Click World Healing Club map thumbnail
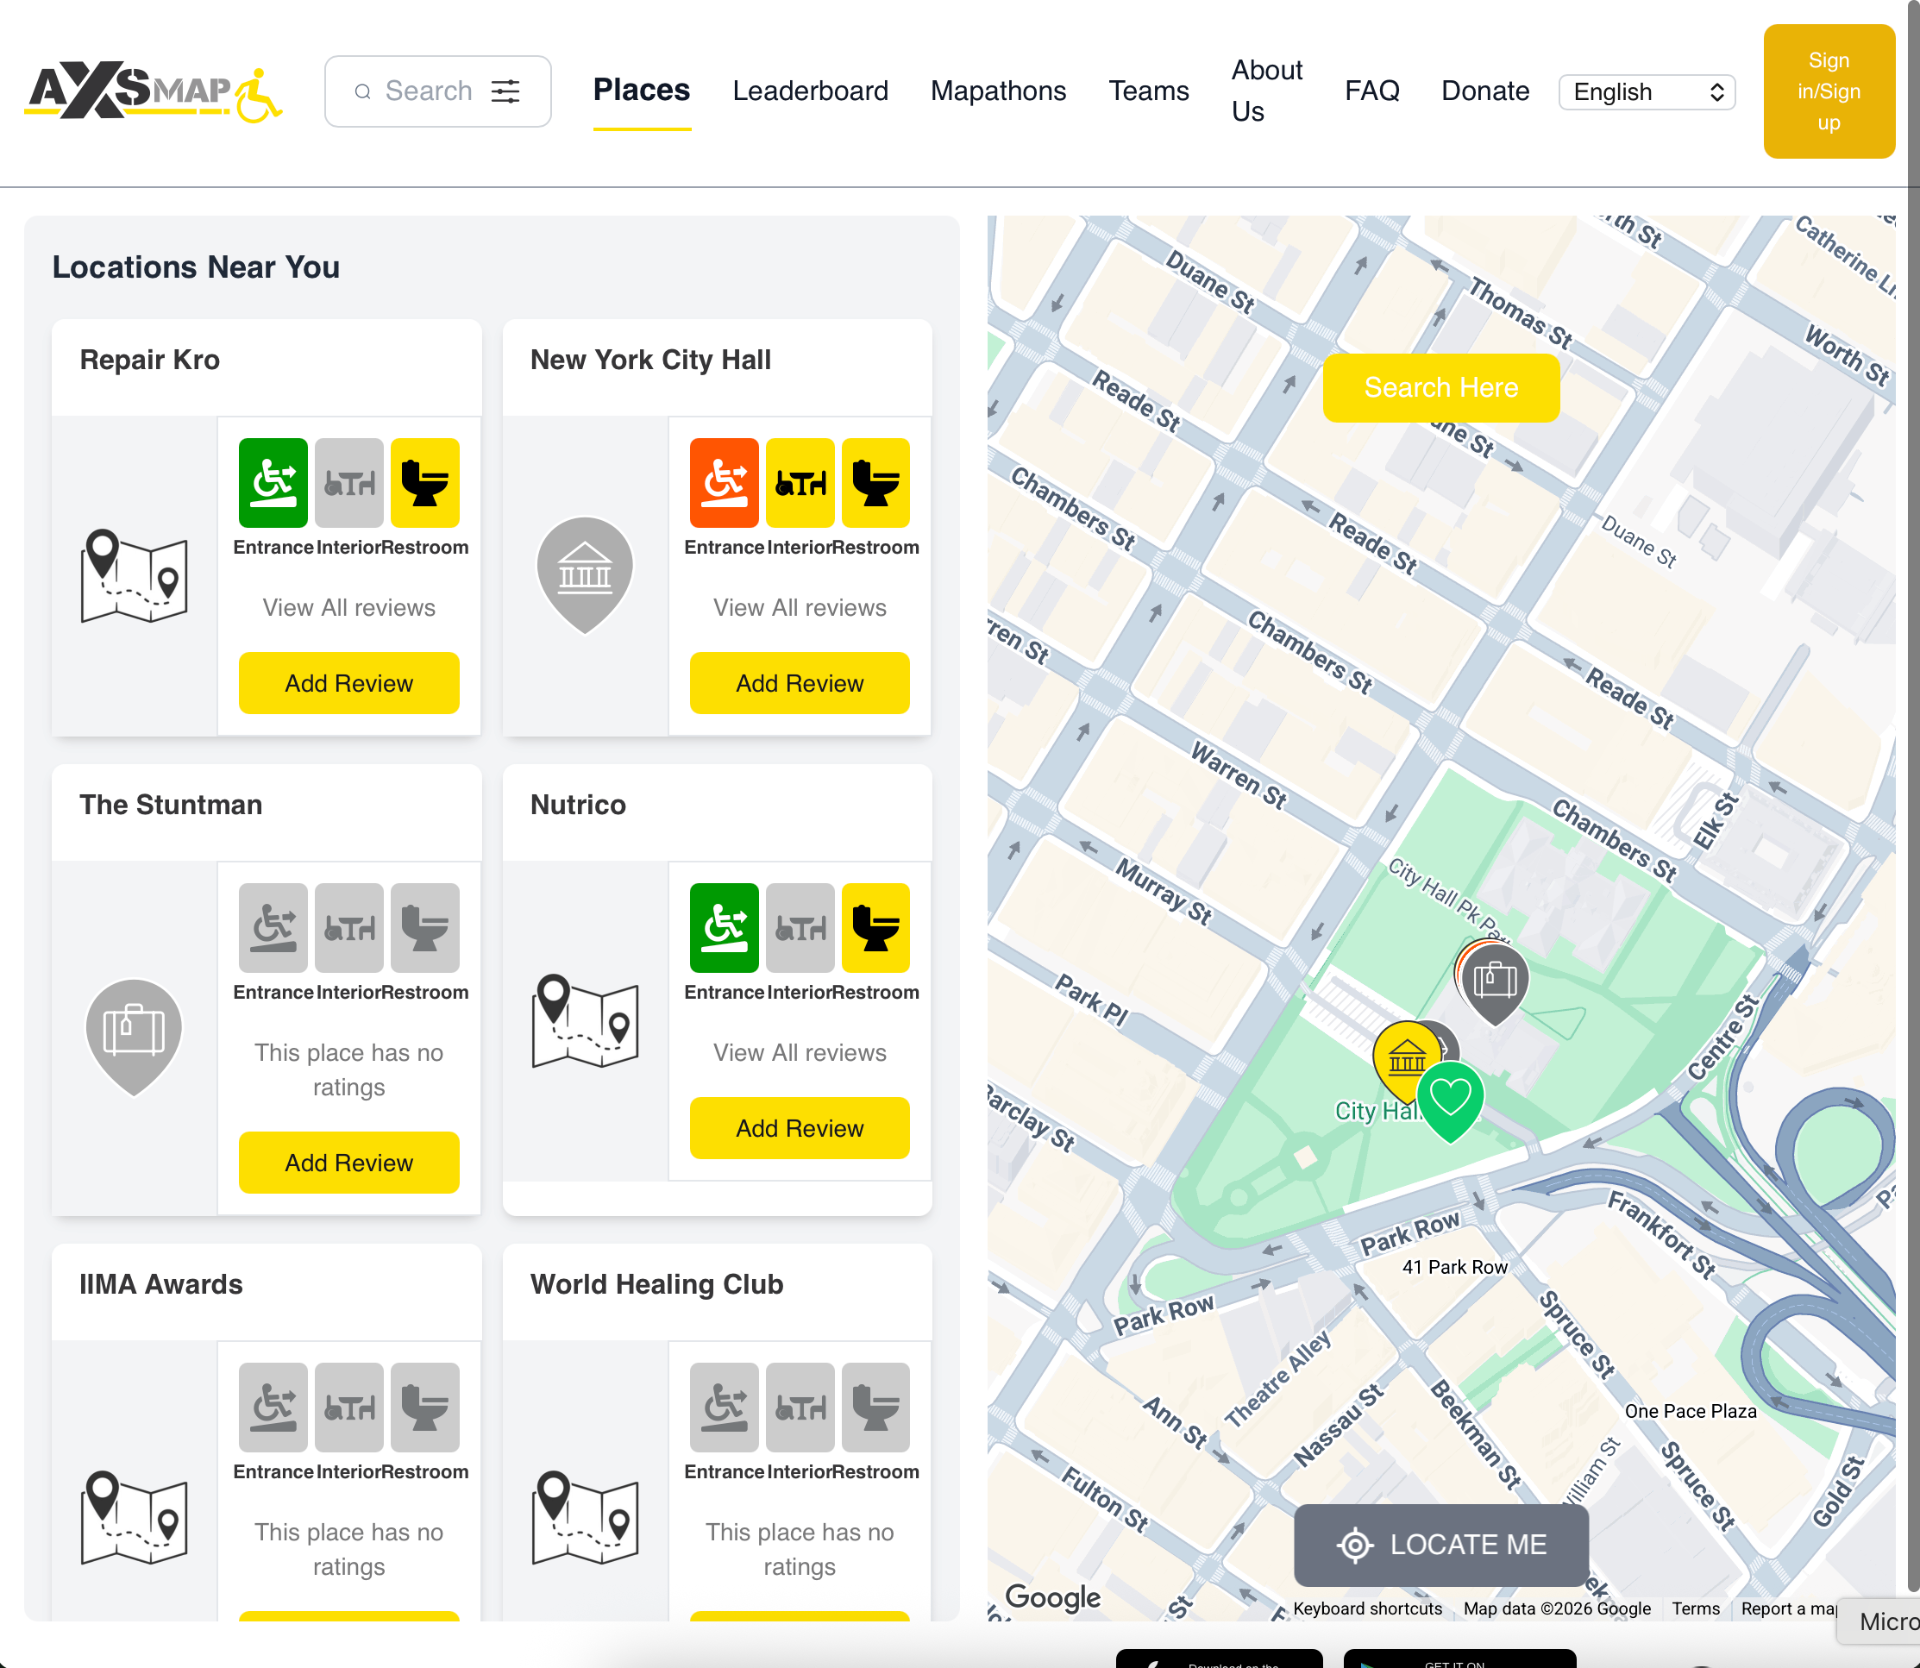This screenshot has width=1920, height=1668. 585,1518
